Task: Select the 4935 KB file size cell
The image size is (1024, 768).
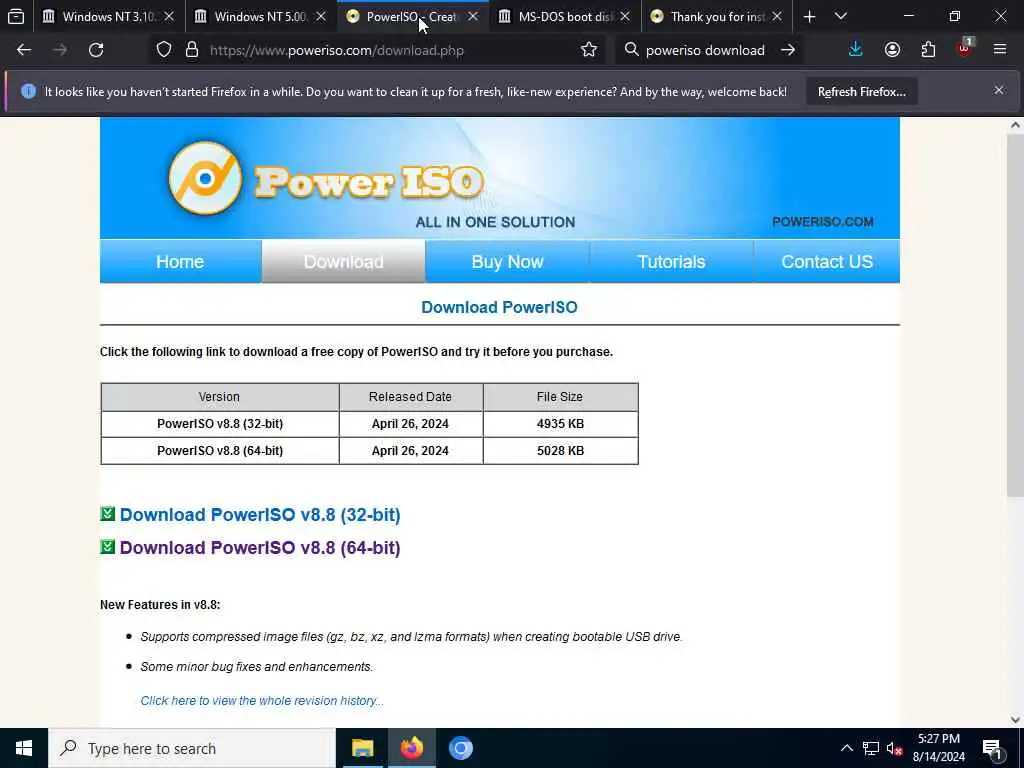Action: coord(560,424)
